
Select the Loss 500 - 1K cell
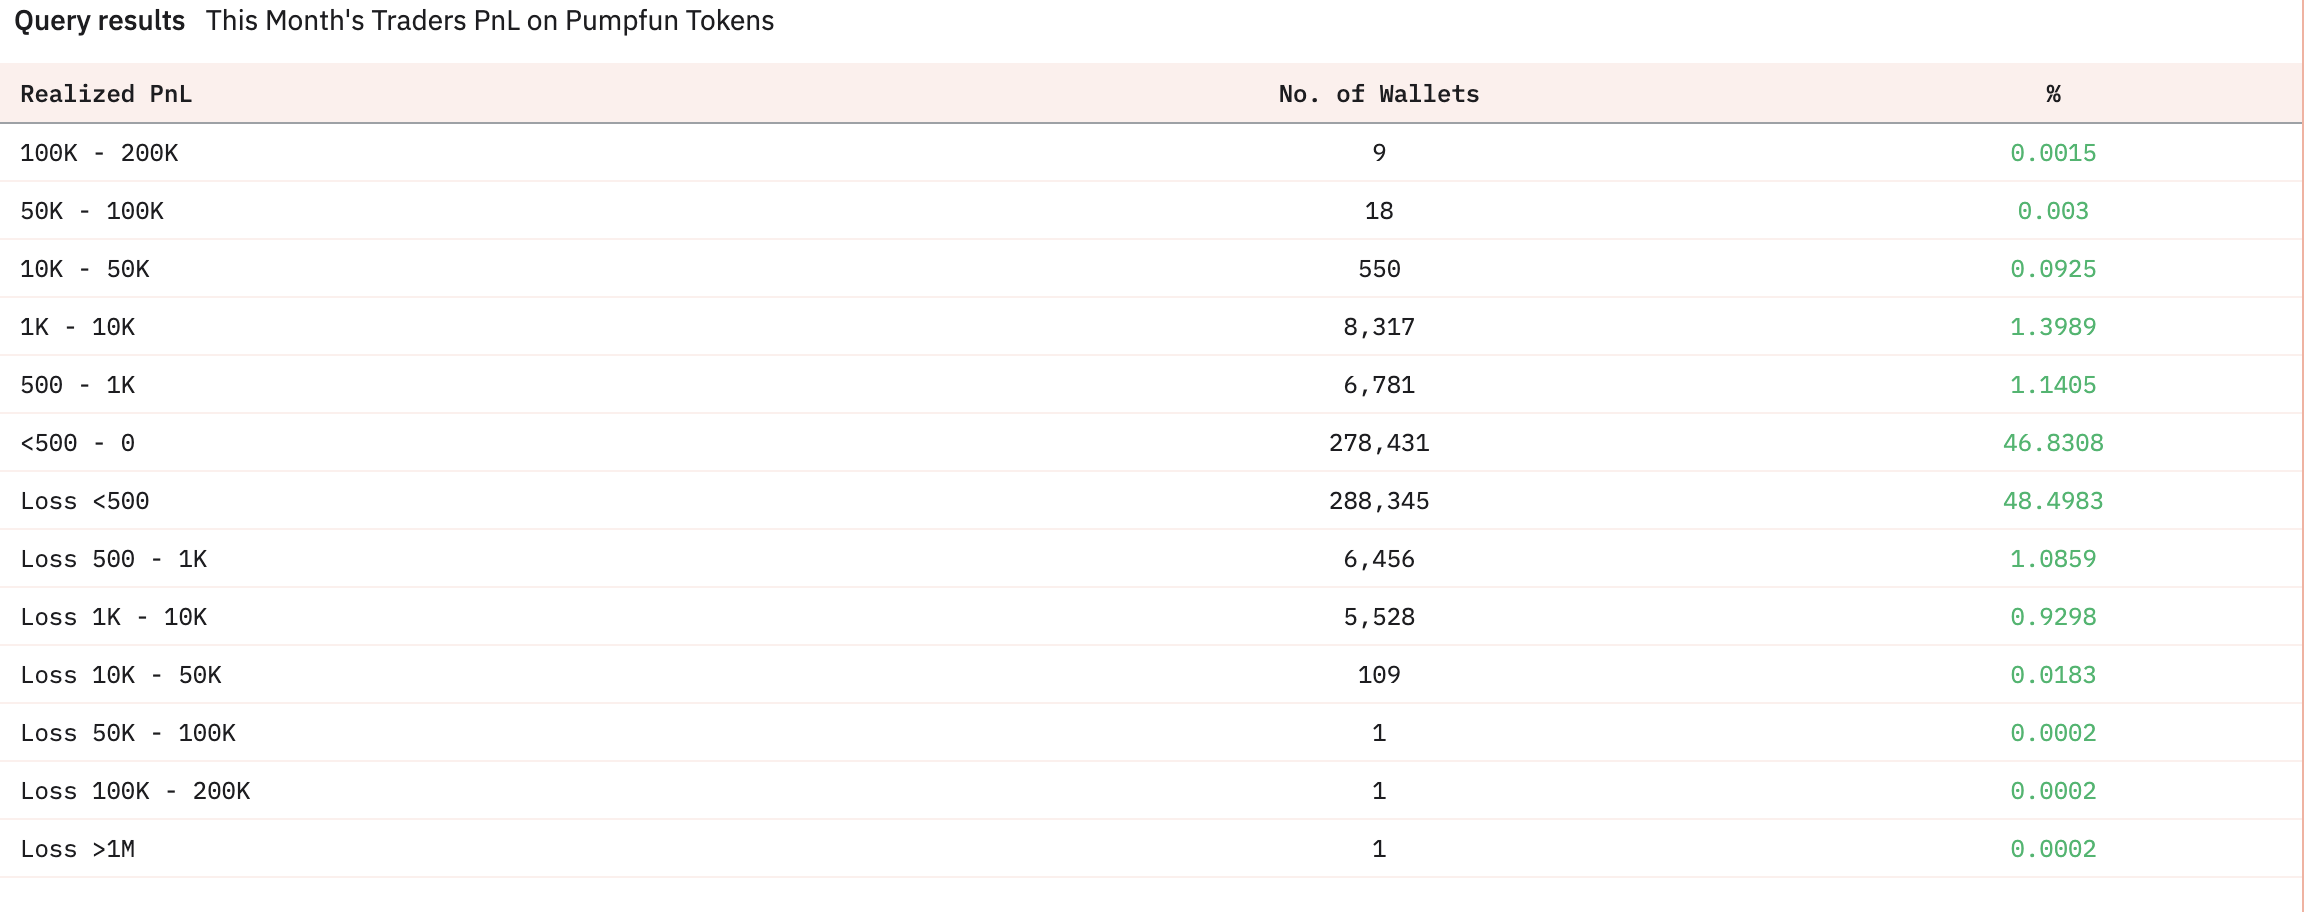pos(113,559)
